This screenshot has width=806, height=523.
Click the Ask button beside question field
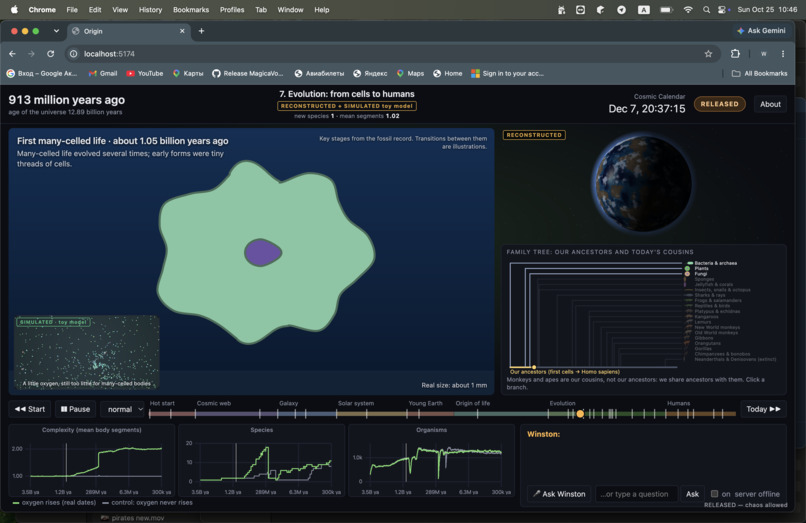(692, 494)
